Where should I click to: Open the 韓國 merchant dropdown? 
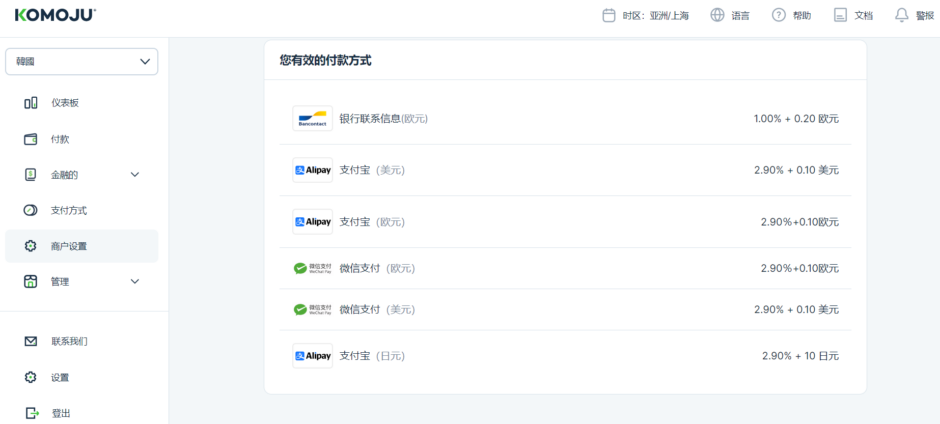pyautogui.click(x=81, y=61)
